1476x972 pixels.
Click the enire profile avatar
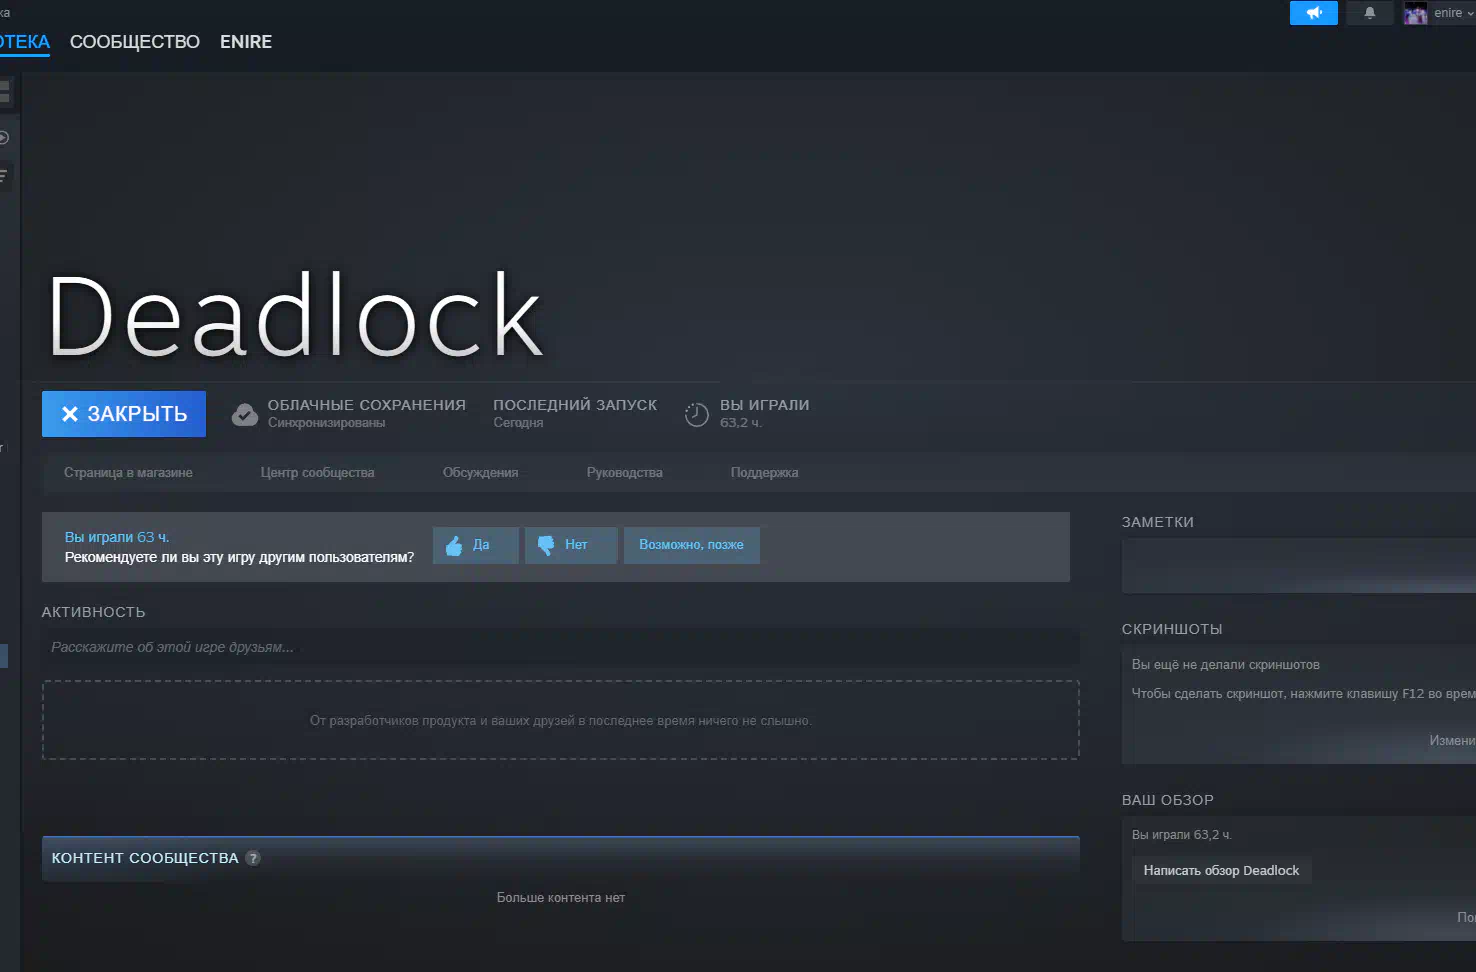coord(1415,13)
